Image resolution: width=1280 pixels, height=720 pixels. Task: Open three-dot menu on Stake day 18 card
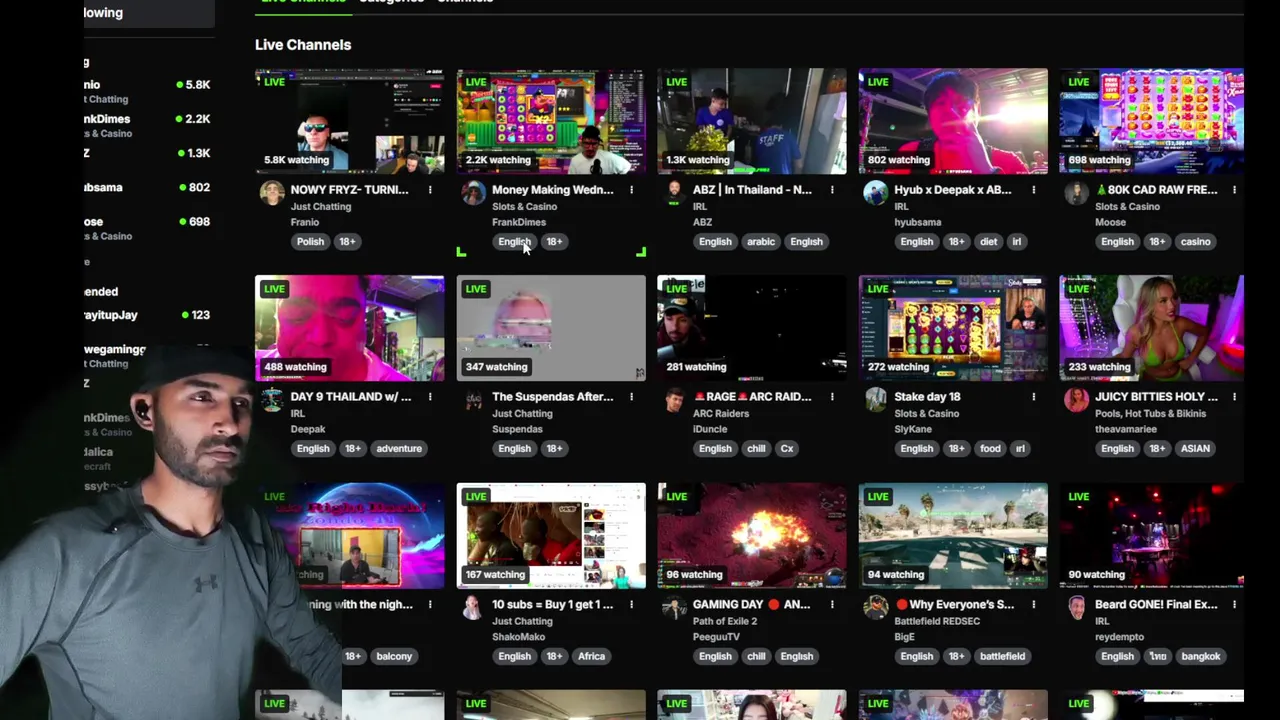[1033, 397]
